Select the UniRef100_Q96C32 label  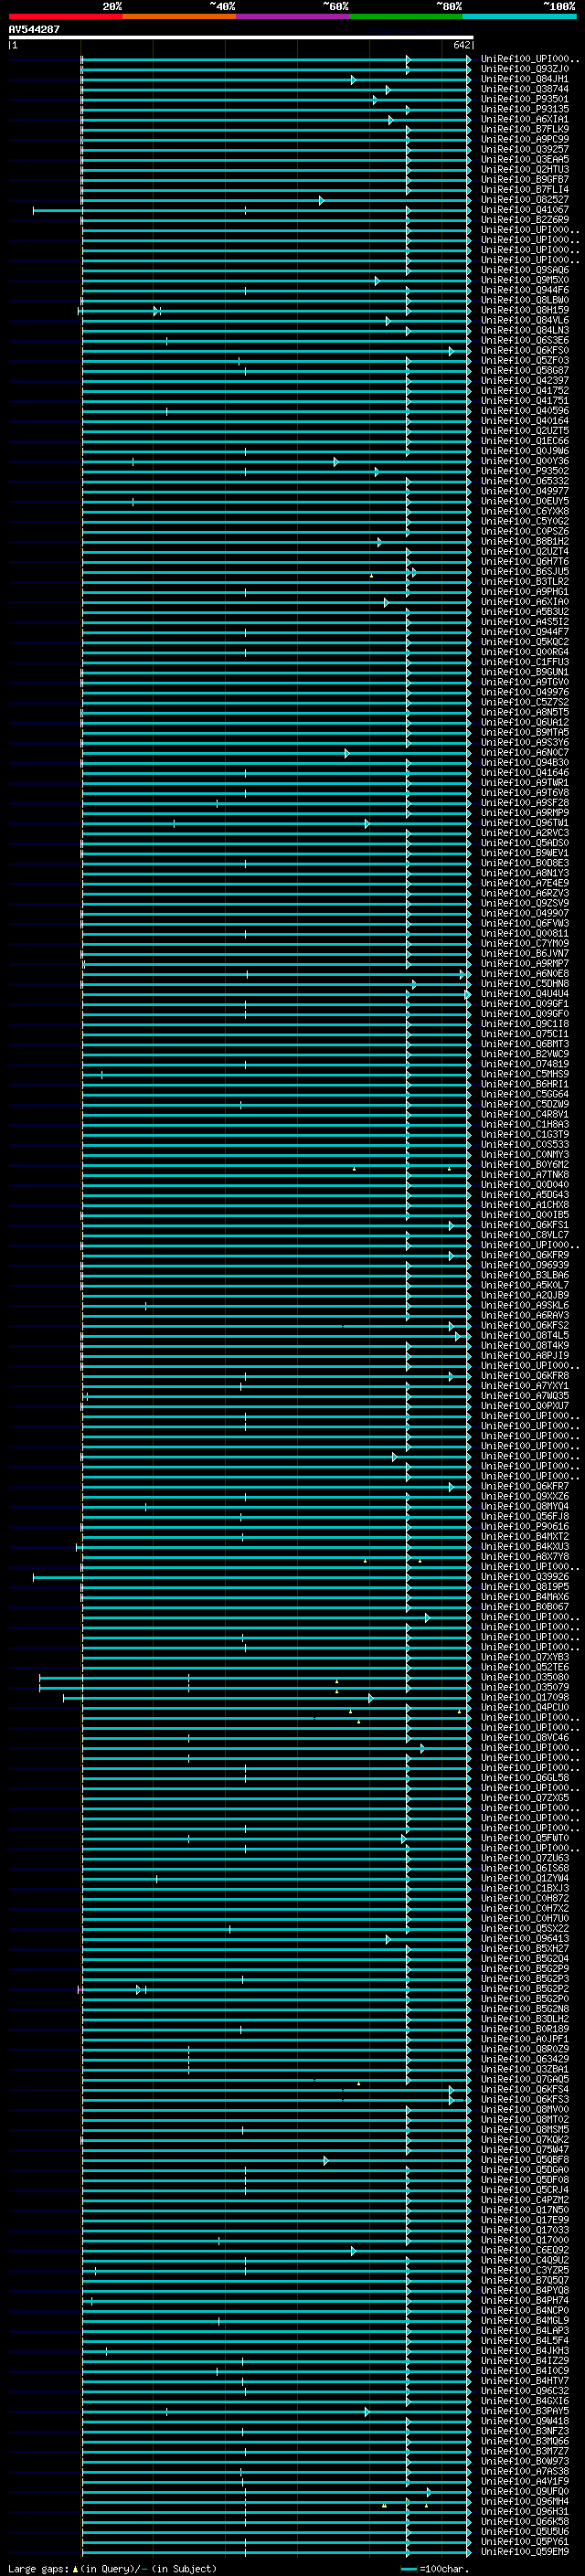tap(525, 2391)
